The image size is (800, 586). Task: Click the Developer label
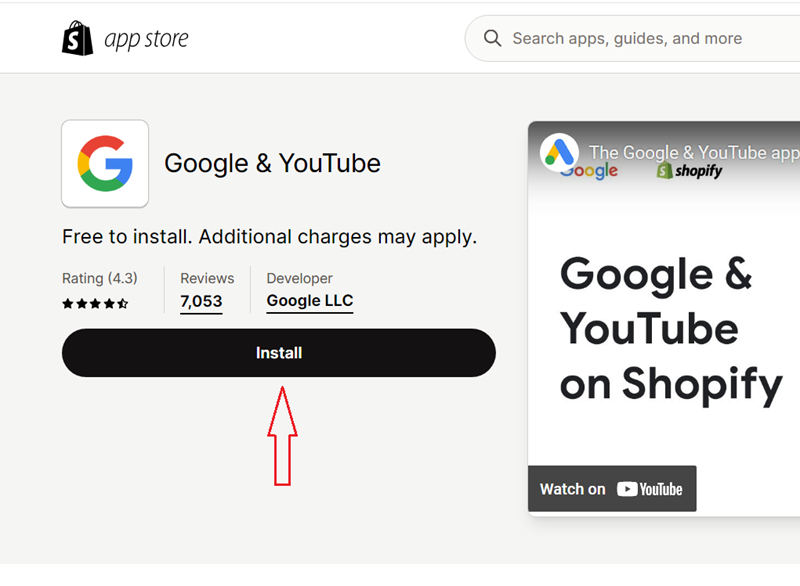click(x=299, y=278)
